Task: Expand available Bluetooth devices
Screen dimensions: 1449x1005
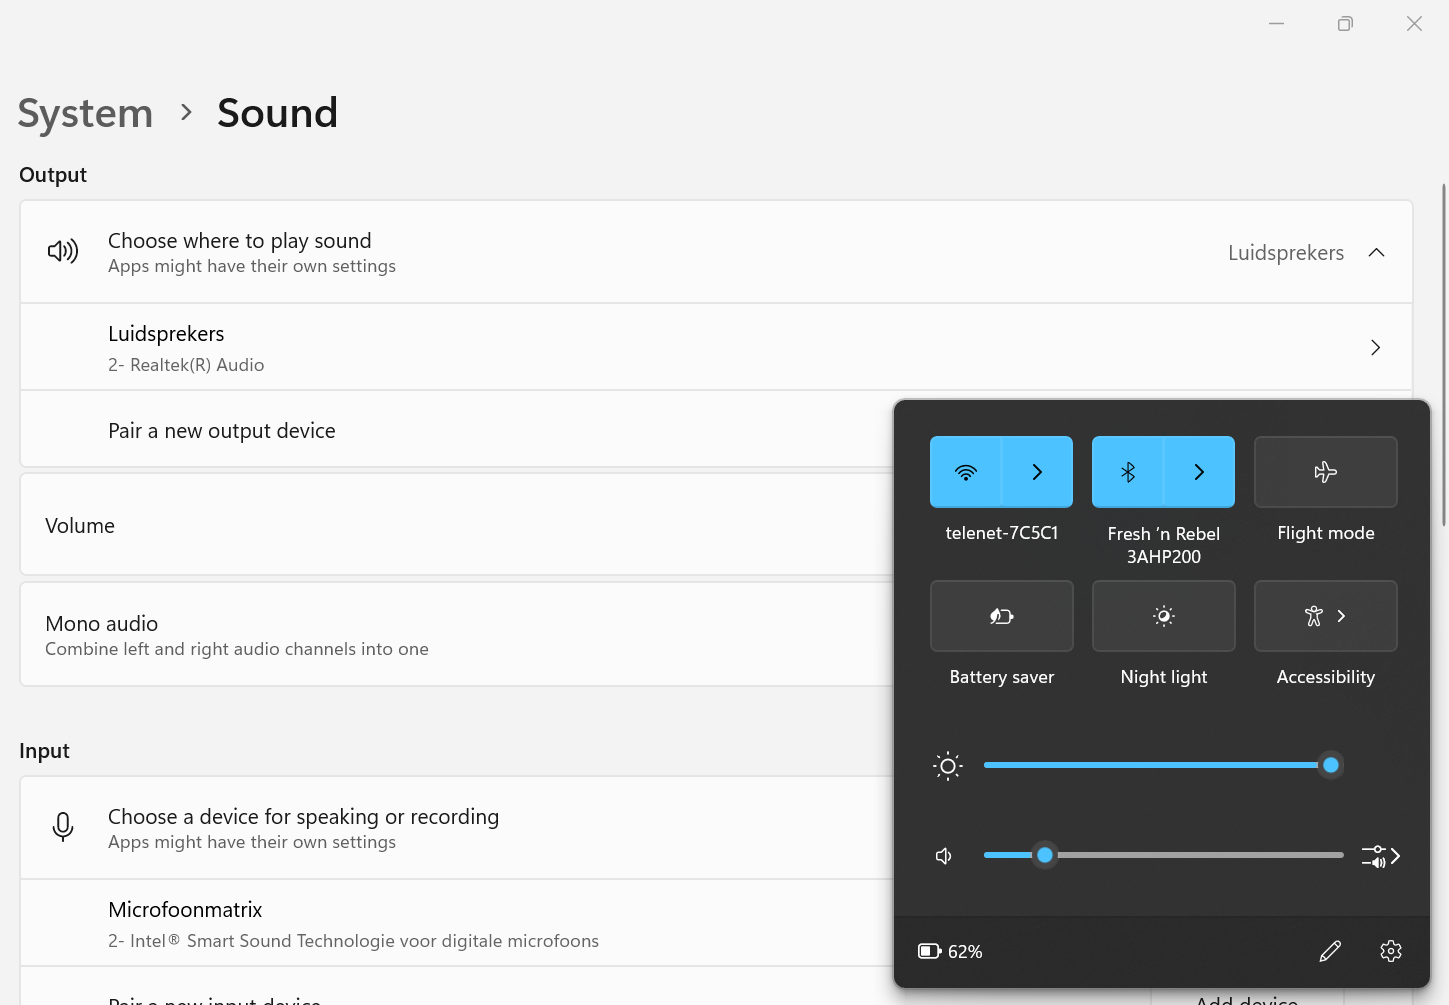Action: point(1199,471)
